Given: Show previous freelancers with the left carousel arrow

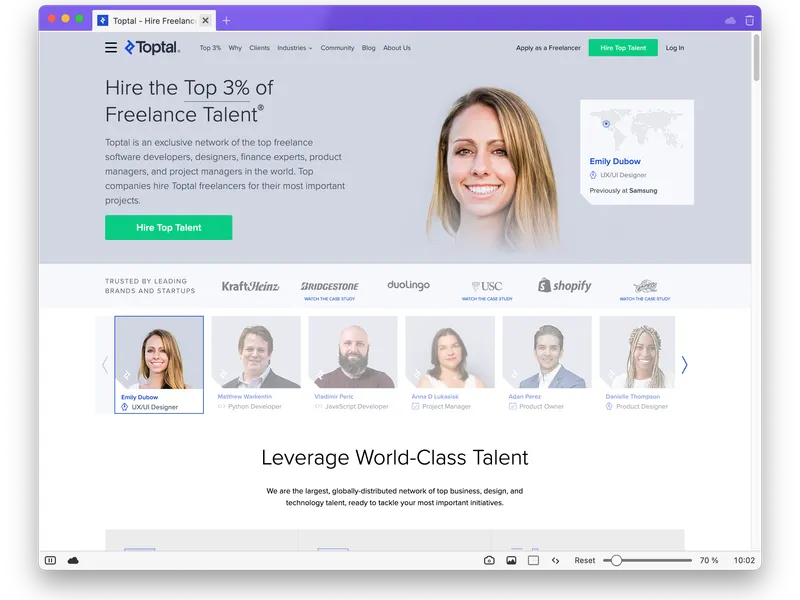Looking at the screenshot, I should pyautogui.click(x=105, y=364).
